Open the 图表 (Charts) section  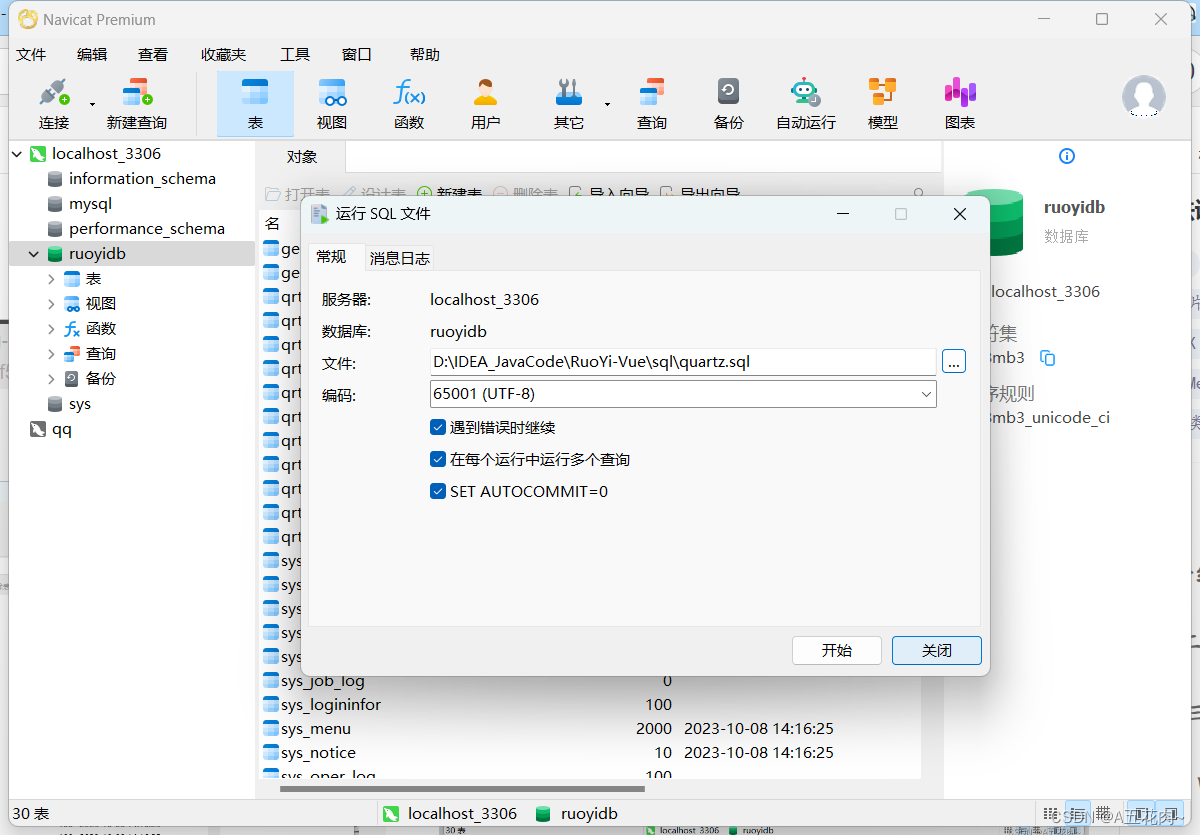pos(959,100)
